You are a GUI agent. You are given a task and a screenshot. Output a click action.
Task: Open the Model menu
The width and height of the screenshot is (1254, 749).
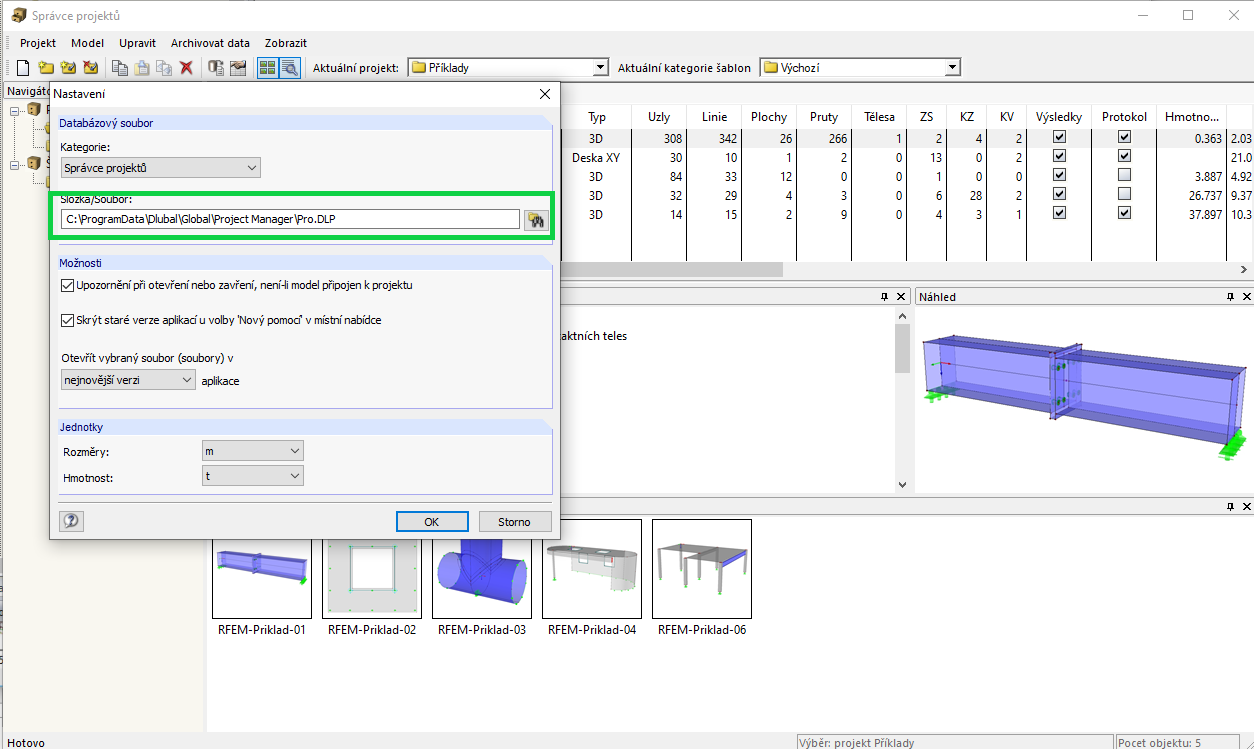pos(88,43)
